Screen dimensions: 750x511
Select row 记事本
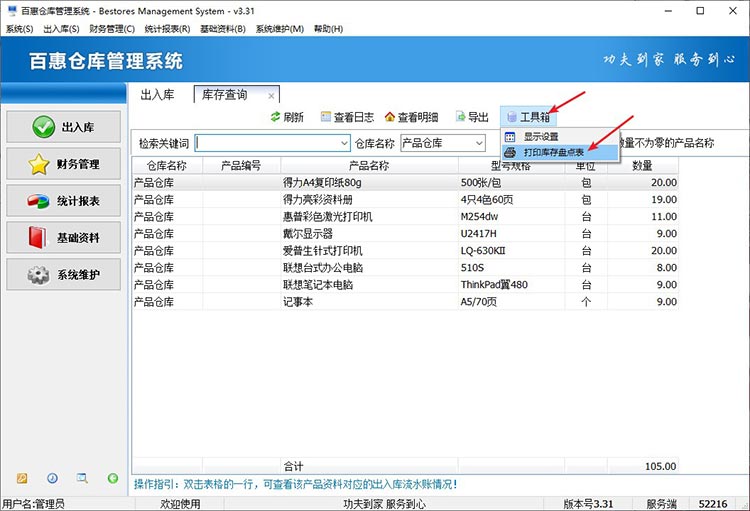[405, 301]
